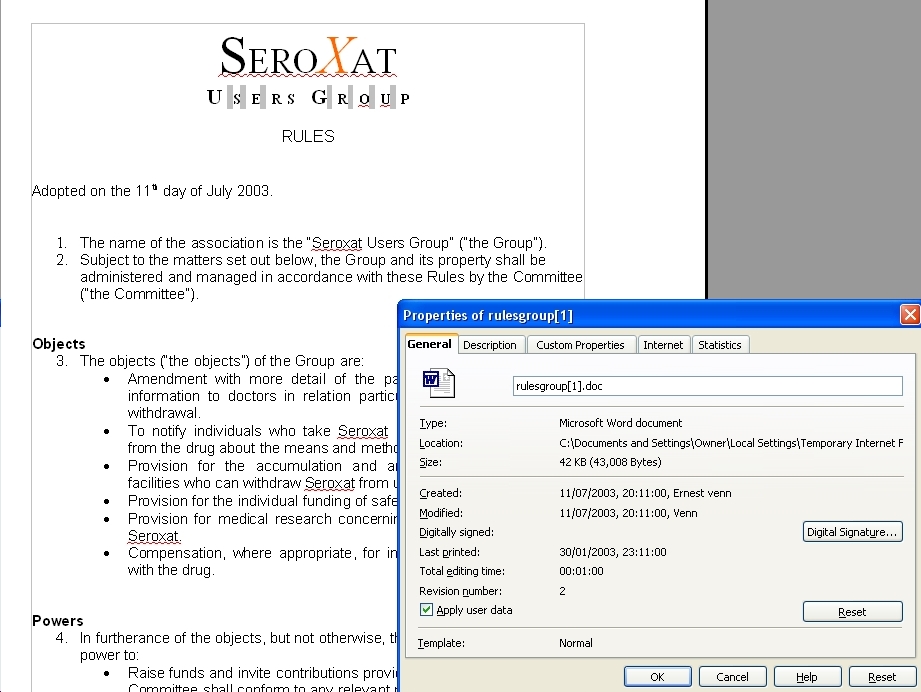Switch to the Description tab
The image size is (921, 692).
(x=491, y=344)
